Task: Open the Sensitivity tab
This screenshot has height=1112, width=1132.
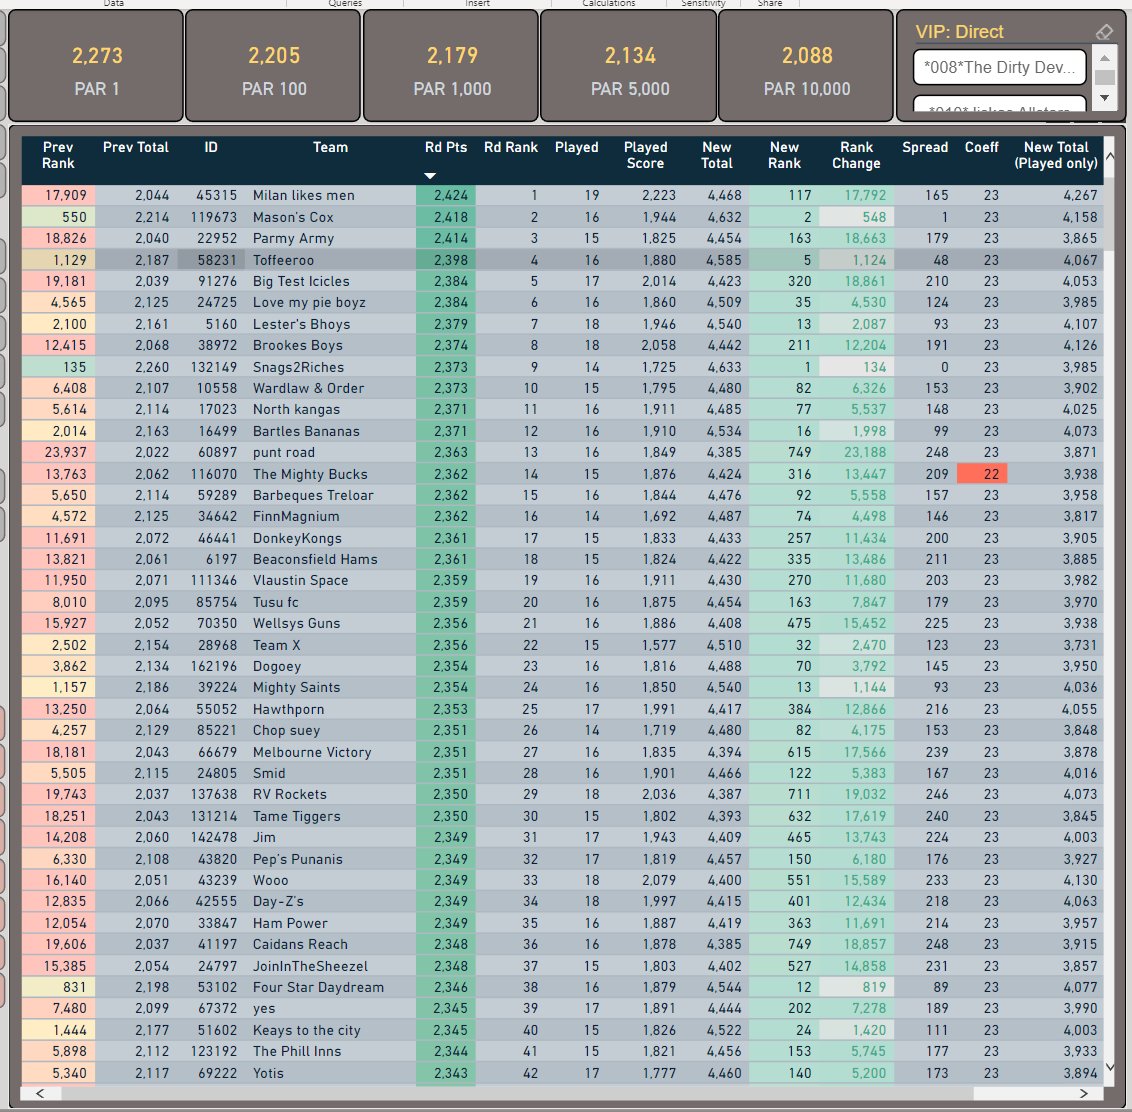Action: coord(703,3)
